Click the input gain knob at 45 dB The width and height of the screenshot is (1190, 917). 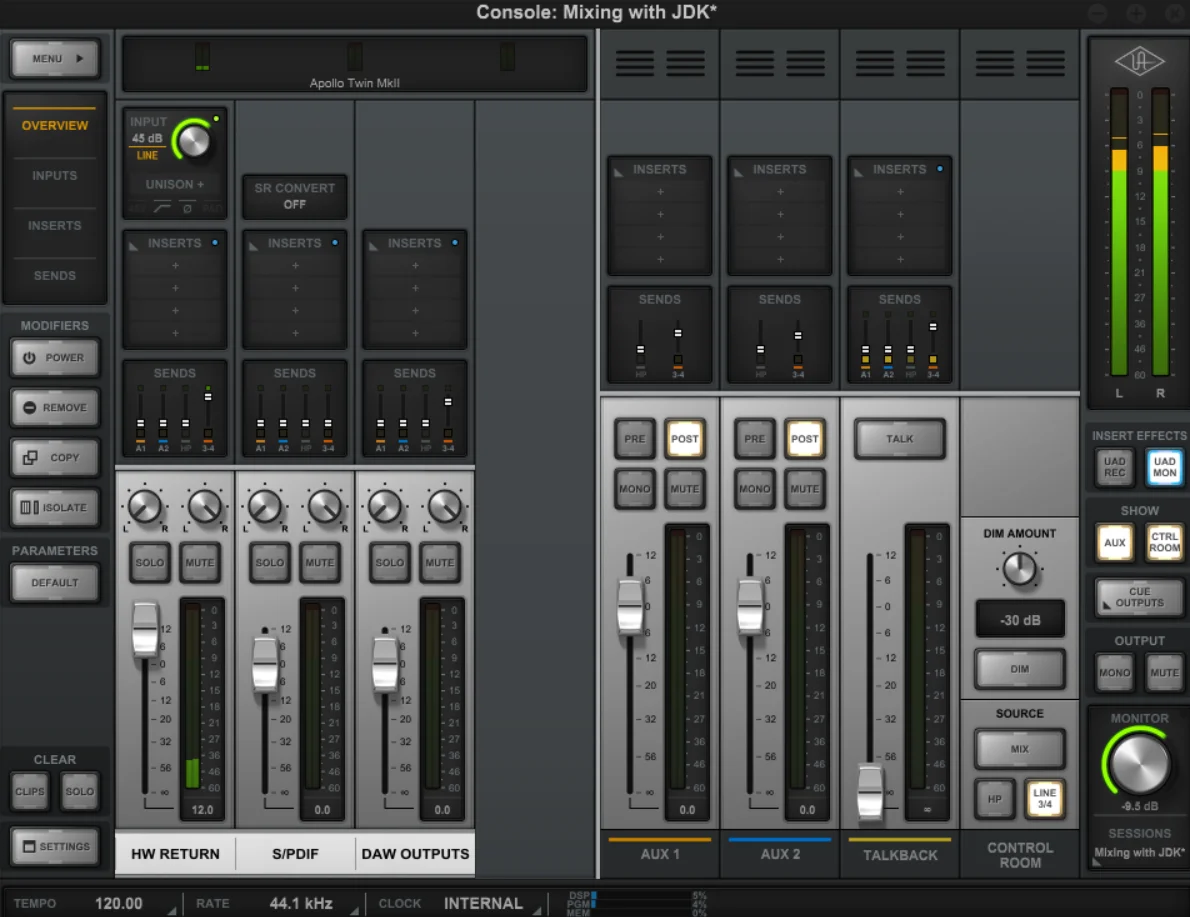193,140
